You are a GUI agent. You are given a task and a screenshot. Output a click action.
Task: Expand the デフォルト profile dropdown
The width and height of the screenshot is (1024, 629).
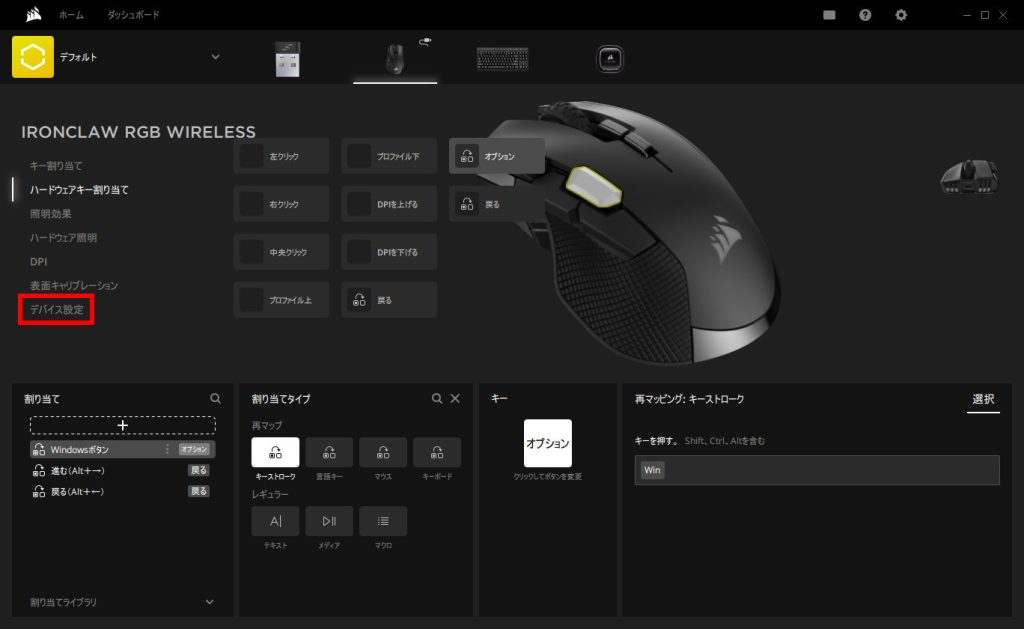tap(215, 57)
